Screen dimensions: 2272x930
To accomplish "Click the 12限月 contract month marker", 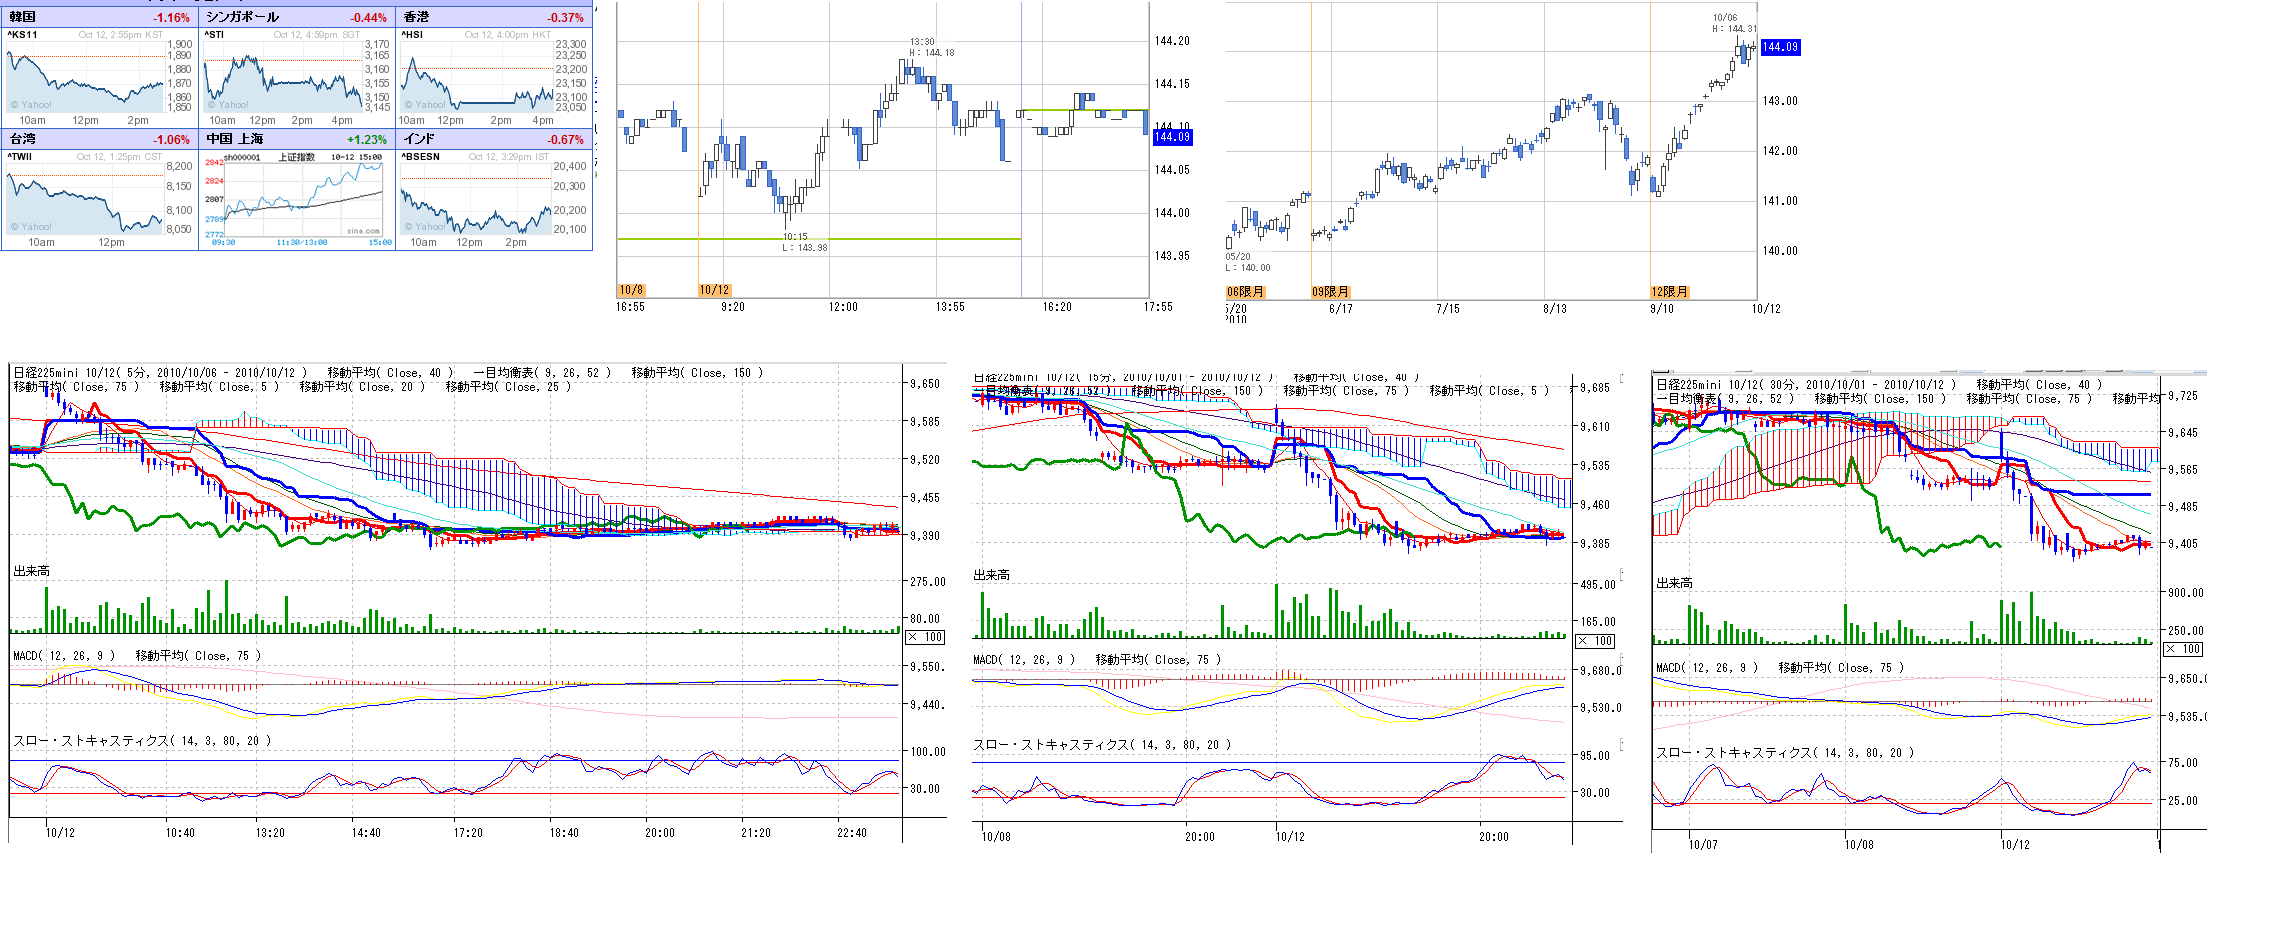I will tap(1670, 292).
